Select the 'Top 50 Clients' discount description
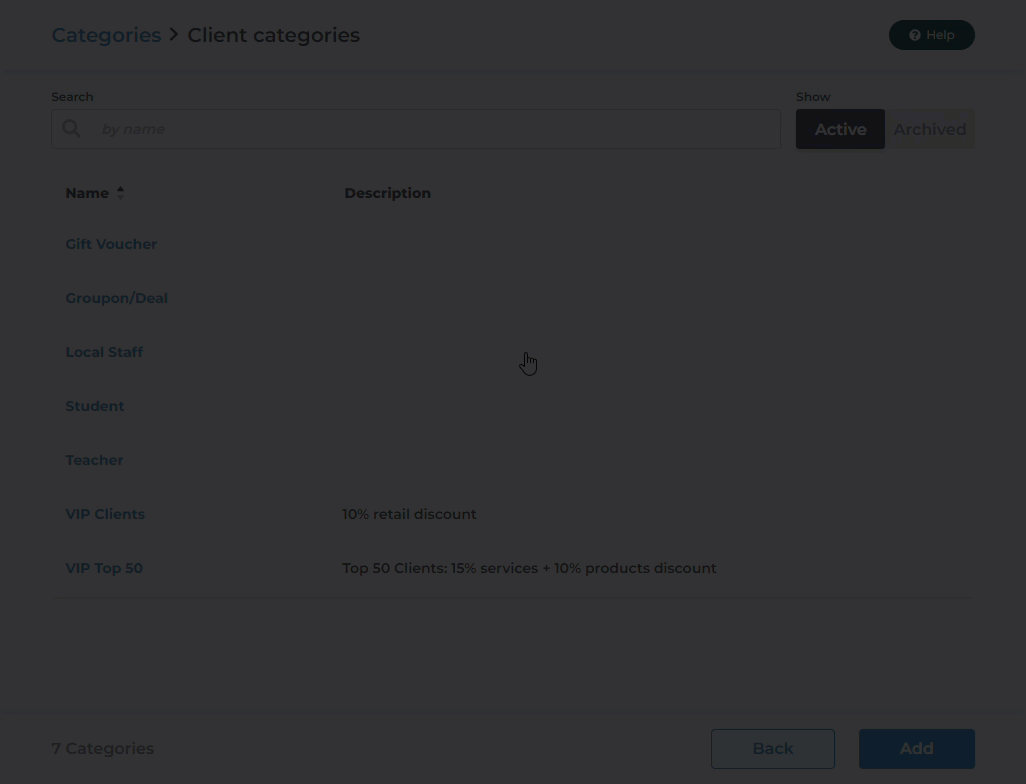Screen dimensions: 1026x784 (x=529, y=568)
